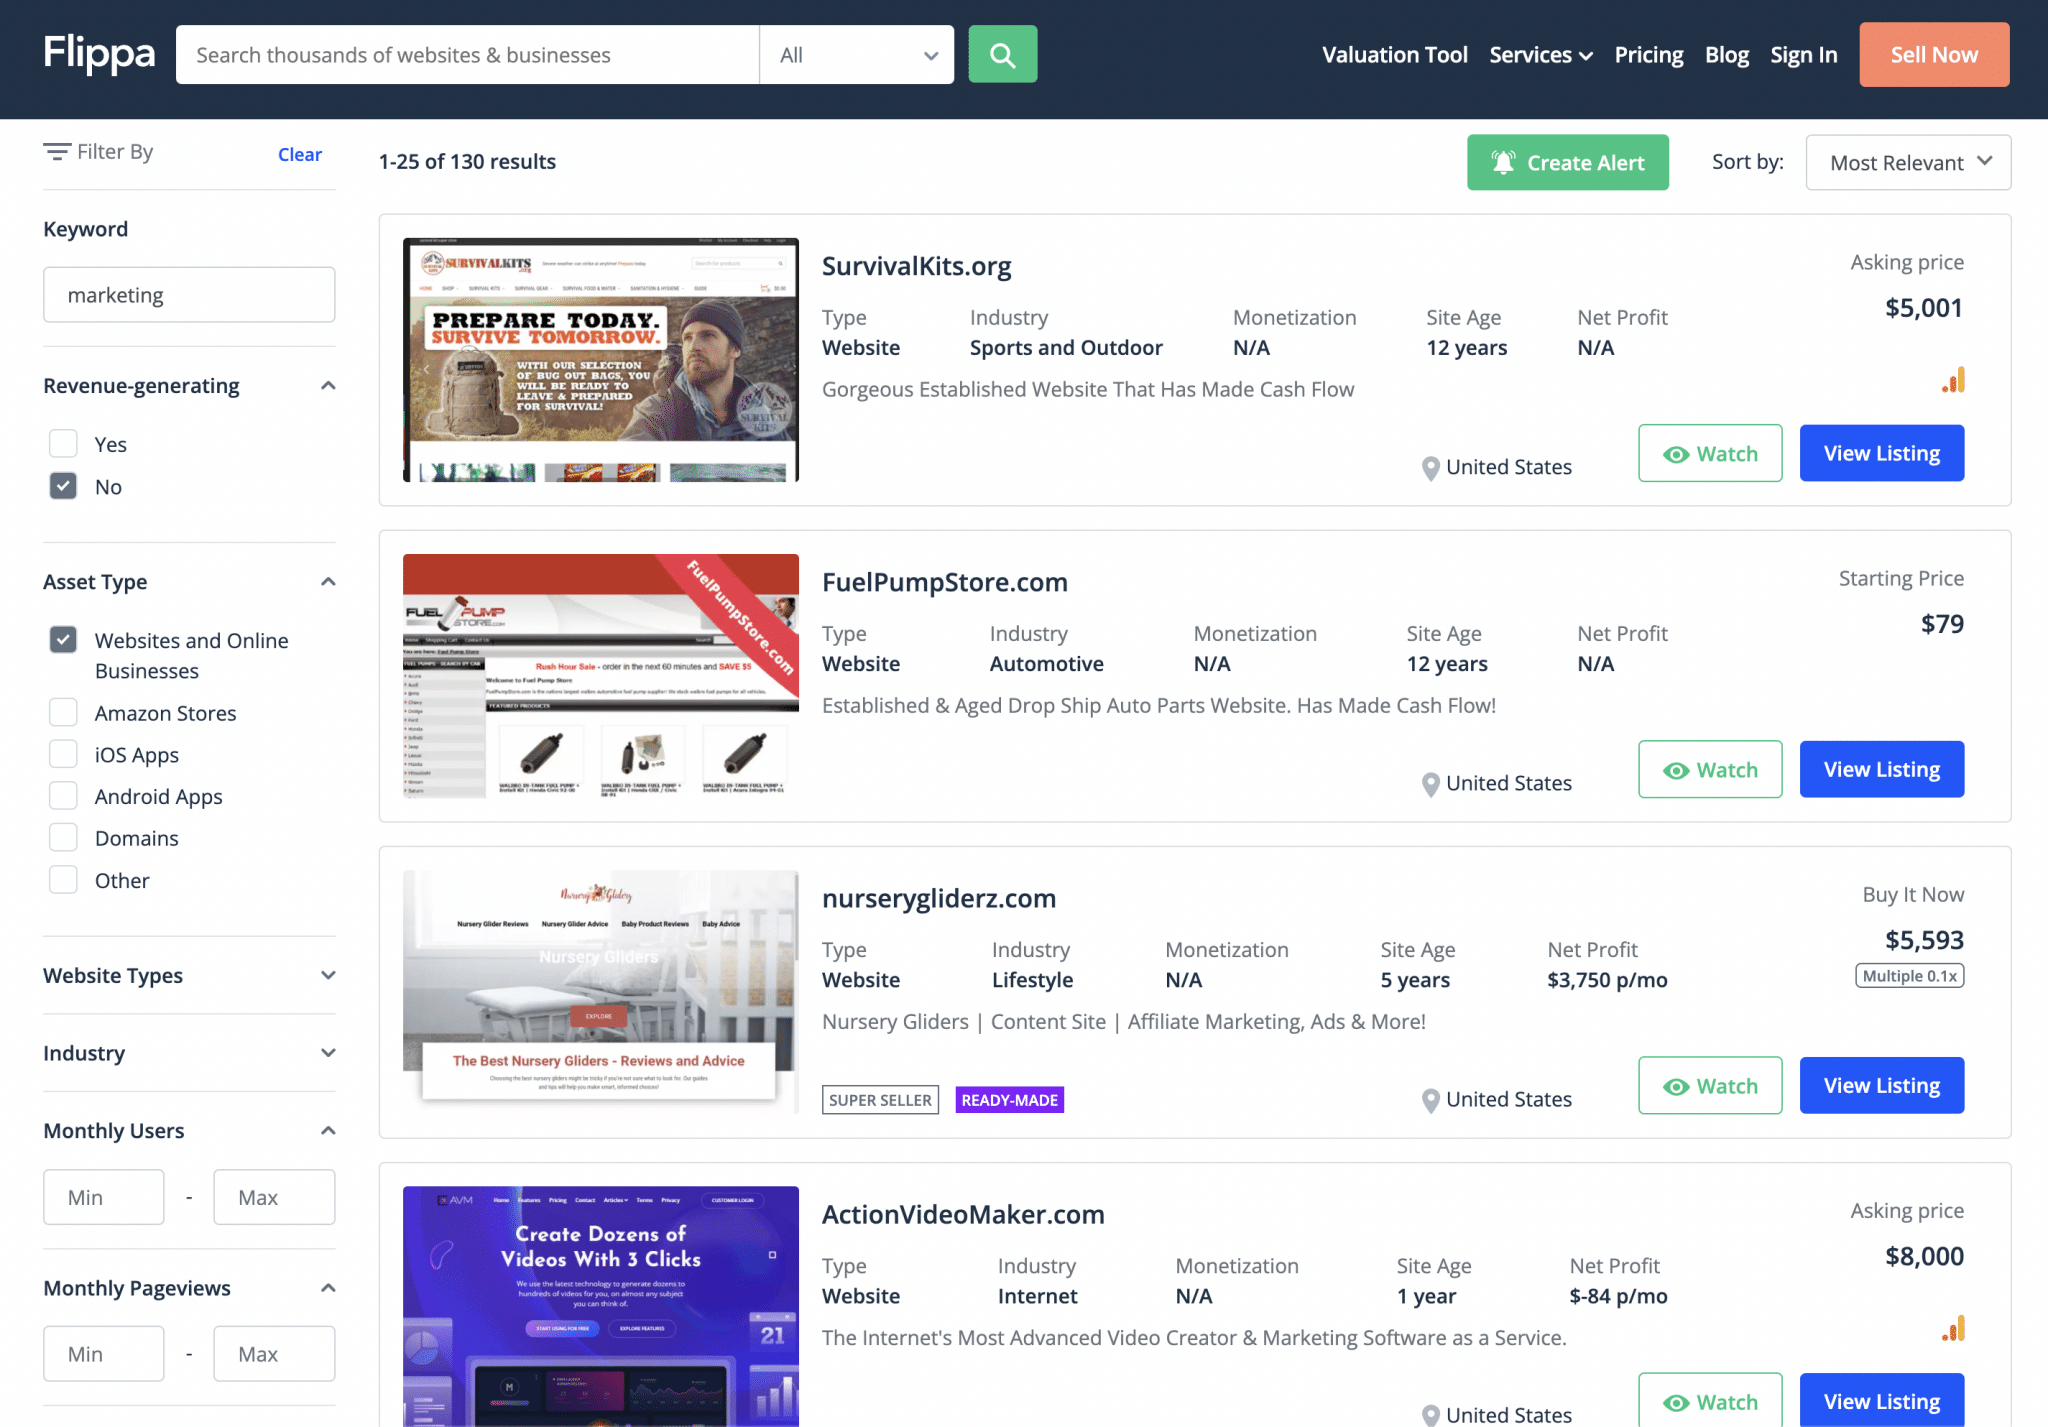Click the green search magnifier button

[1002, 55]
